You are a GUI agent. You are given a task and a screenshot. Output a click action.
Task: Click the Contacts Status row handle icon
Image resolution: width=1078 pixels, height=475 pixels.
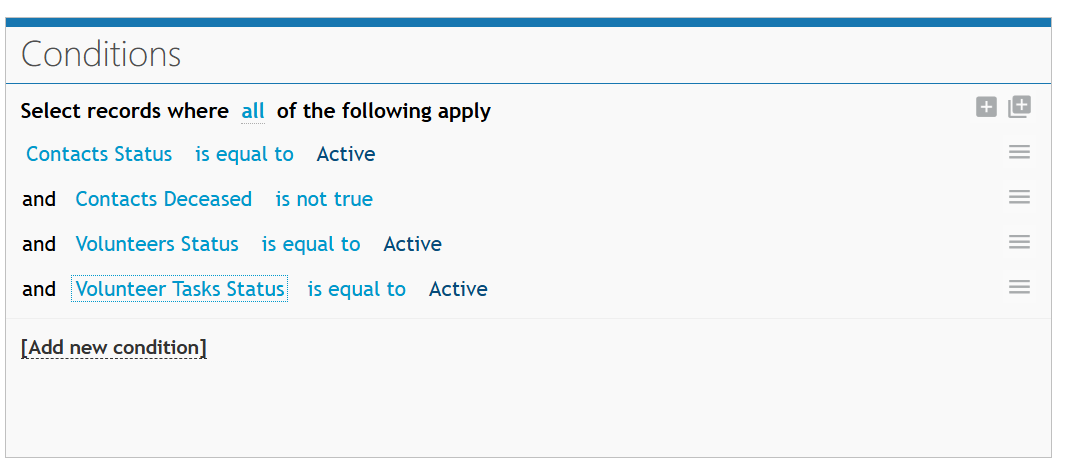tap(1019, 152)
